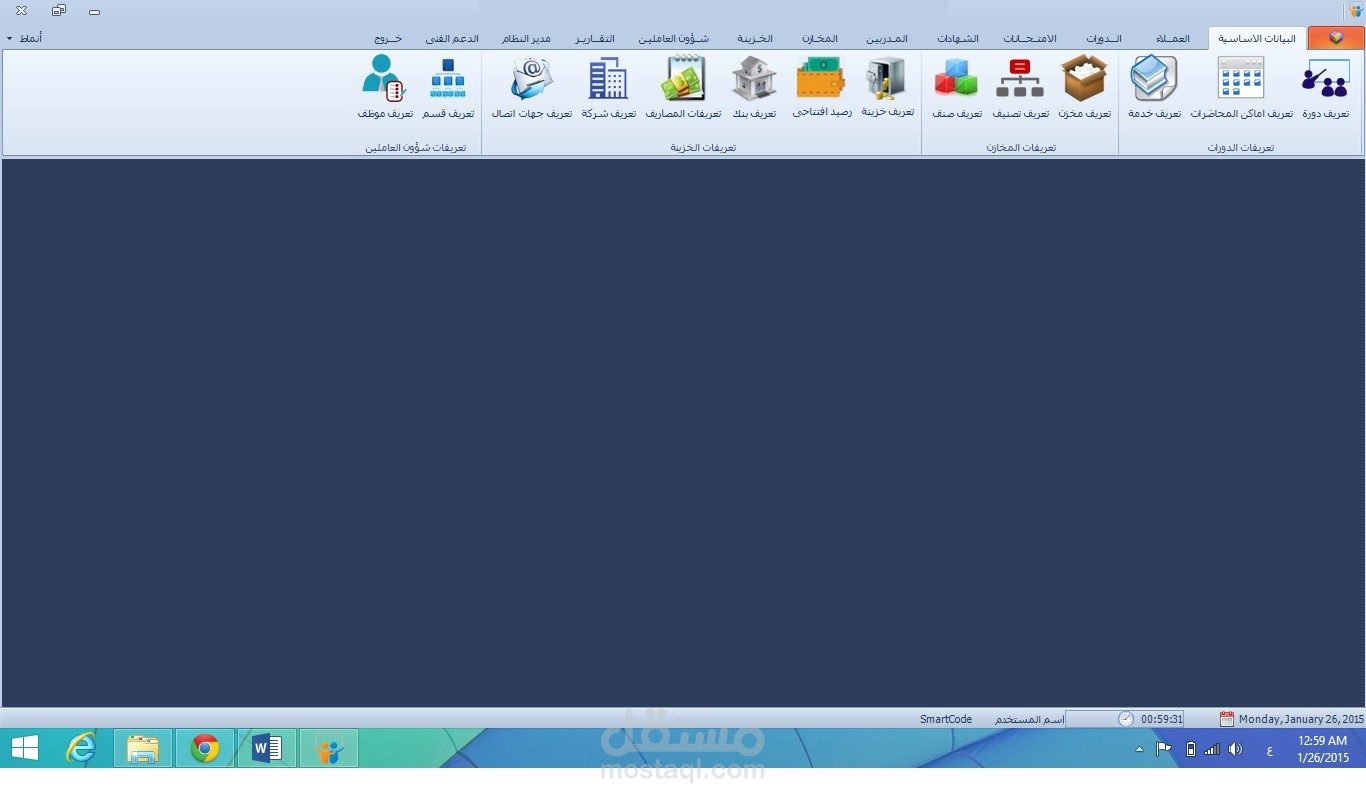Click SmartCode text in status bar
This screenshot has height=800, width=1366.
pos(946,719)
